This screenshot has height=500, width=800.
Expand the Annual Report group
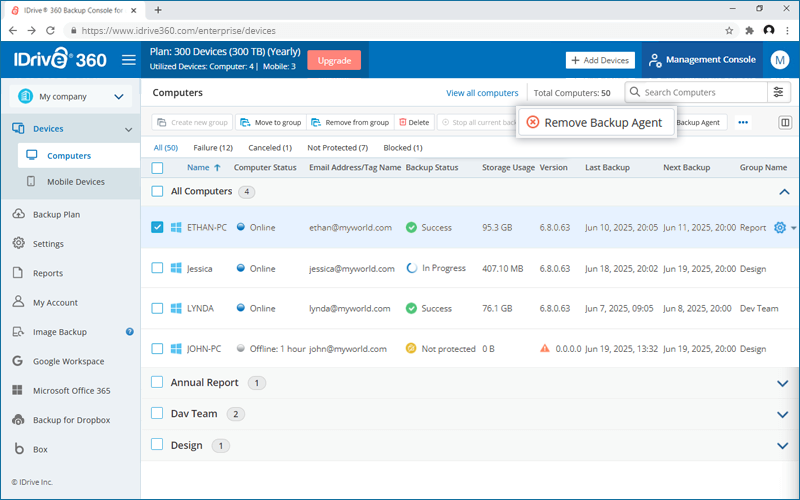(783, 383)
